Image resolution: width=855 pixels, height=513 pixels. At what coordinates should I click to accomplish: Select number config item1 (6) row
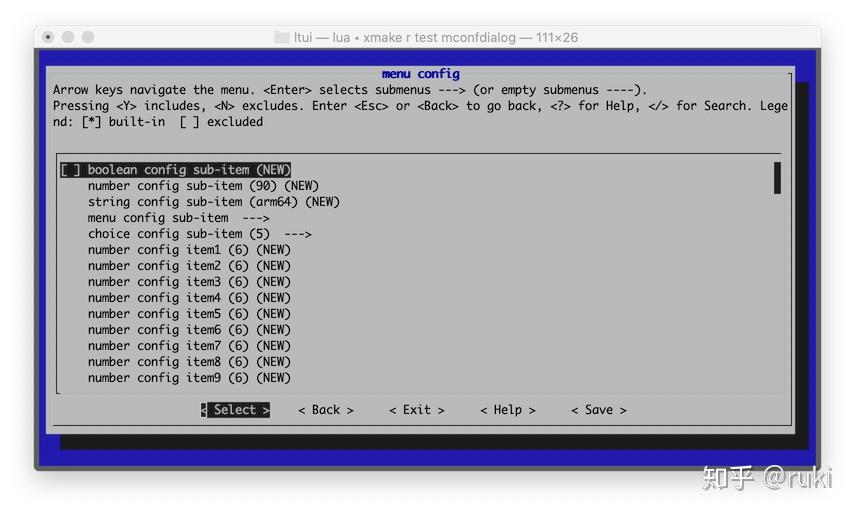189,250
